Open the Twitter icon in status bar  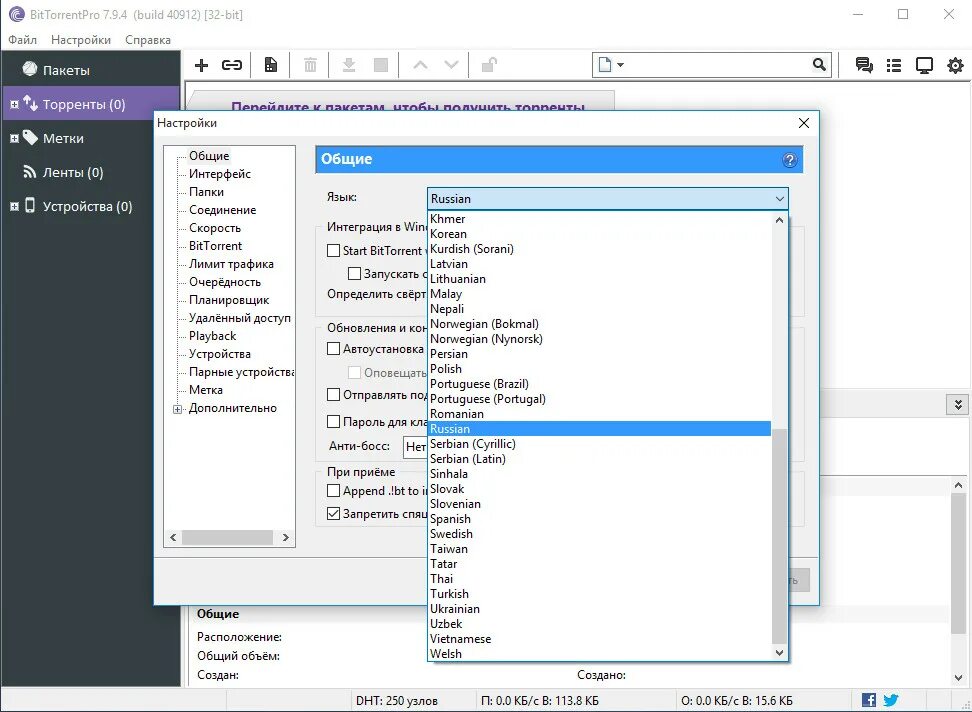point(891,700)
